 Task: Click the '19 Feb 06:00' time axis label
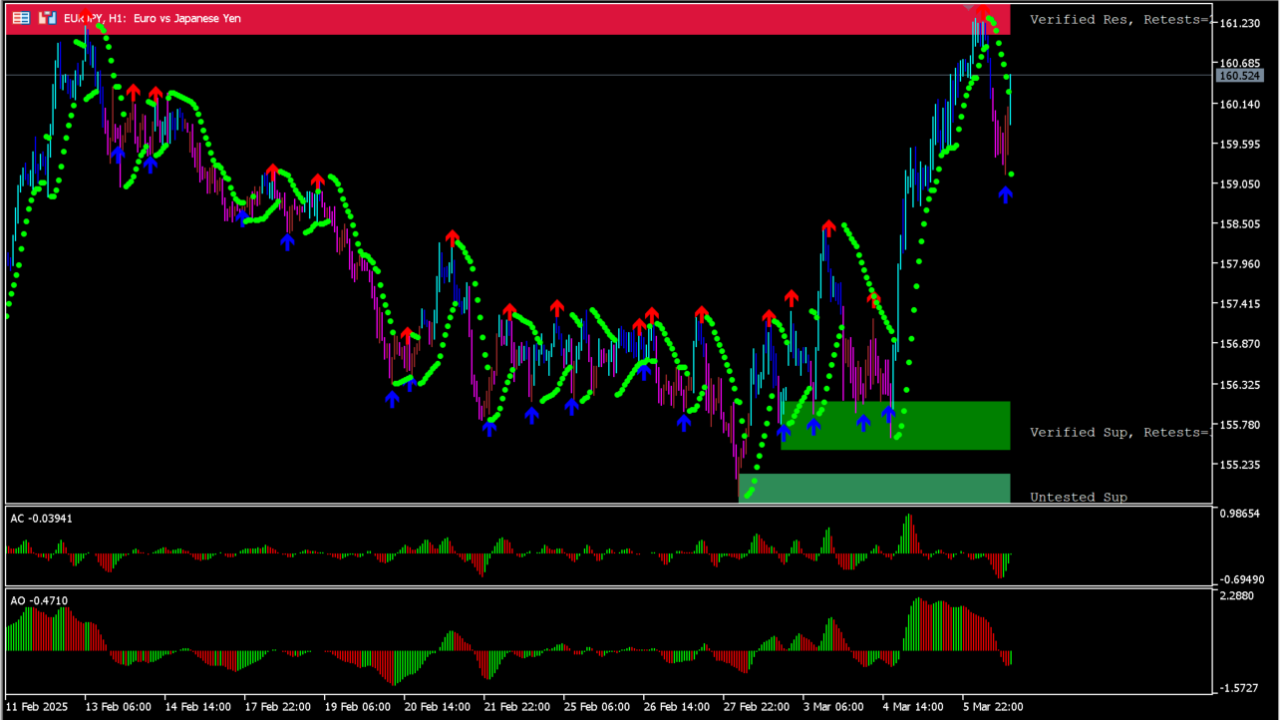(359, 707)
